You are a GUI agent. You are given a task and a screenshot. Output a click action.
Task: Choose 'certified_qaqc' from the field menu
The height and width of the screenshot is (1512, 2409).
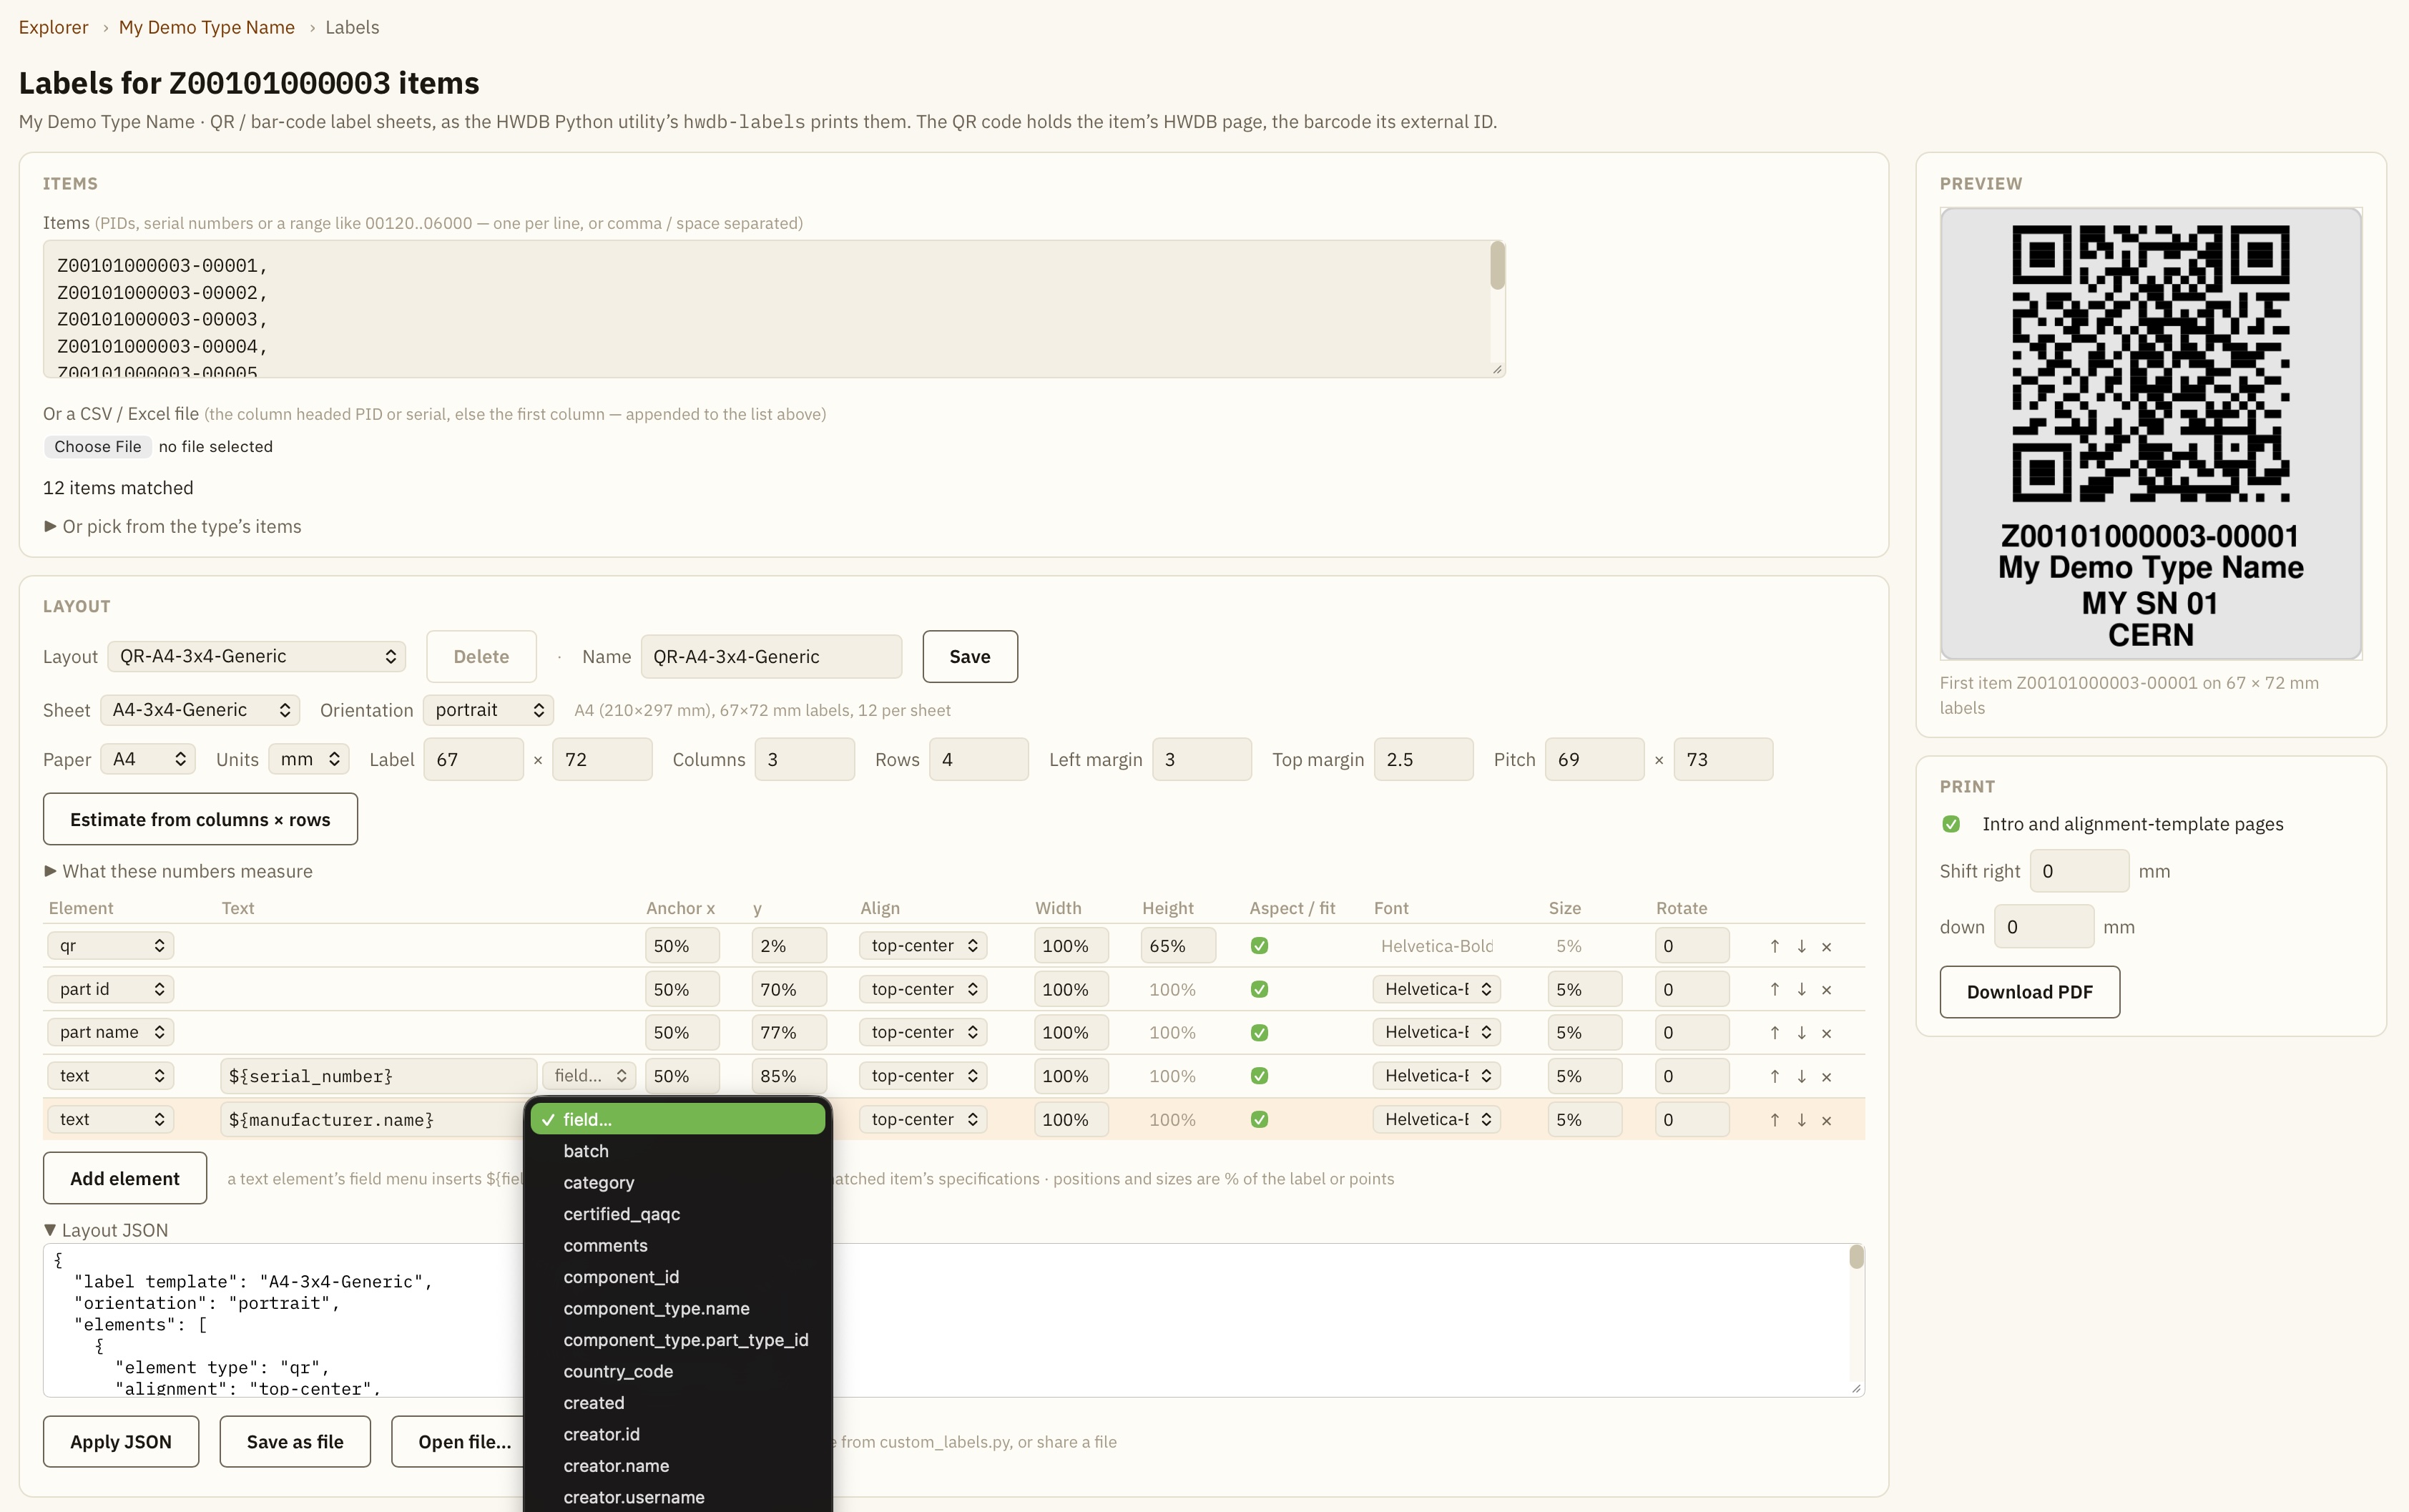pos(678,1214)
